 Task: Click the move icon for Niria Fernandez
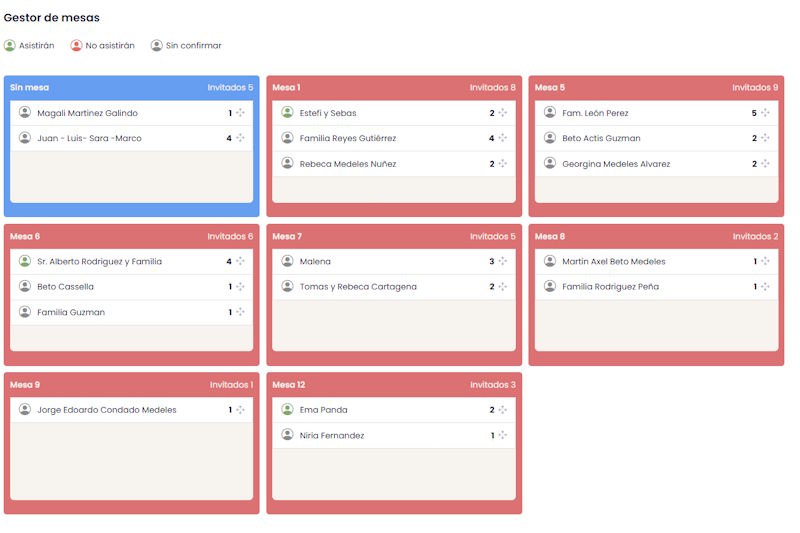(503, 436)
